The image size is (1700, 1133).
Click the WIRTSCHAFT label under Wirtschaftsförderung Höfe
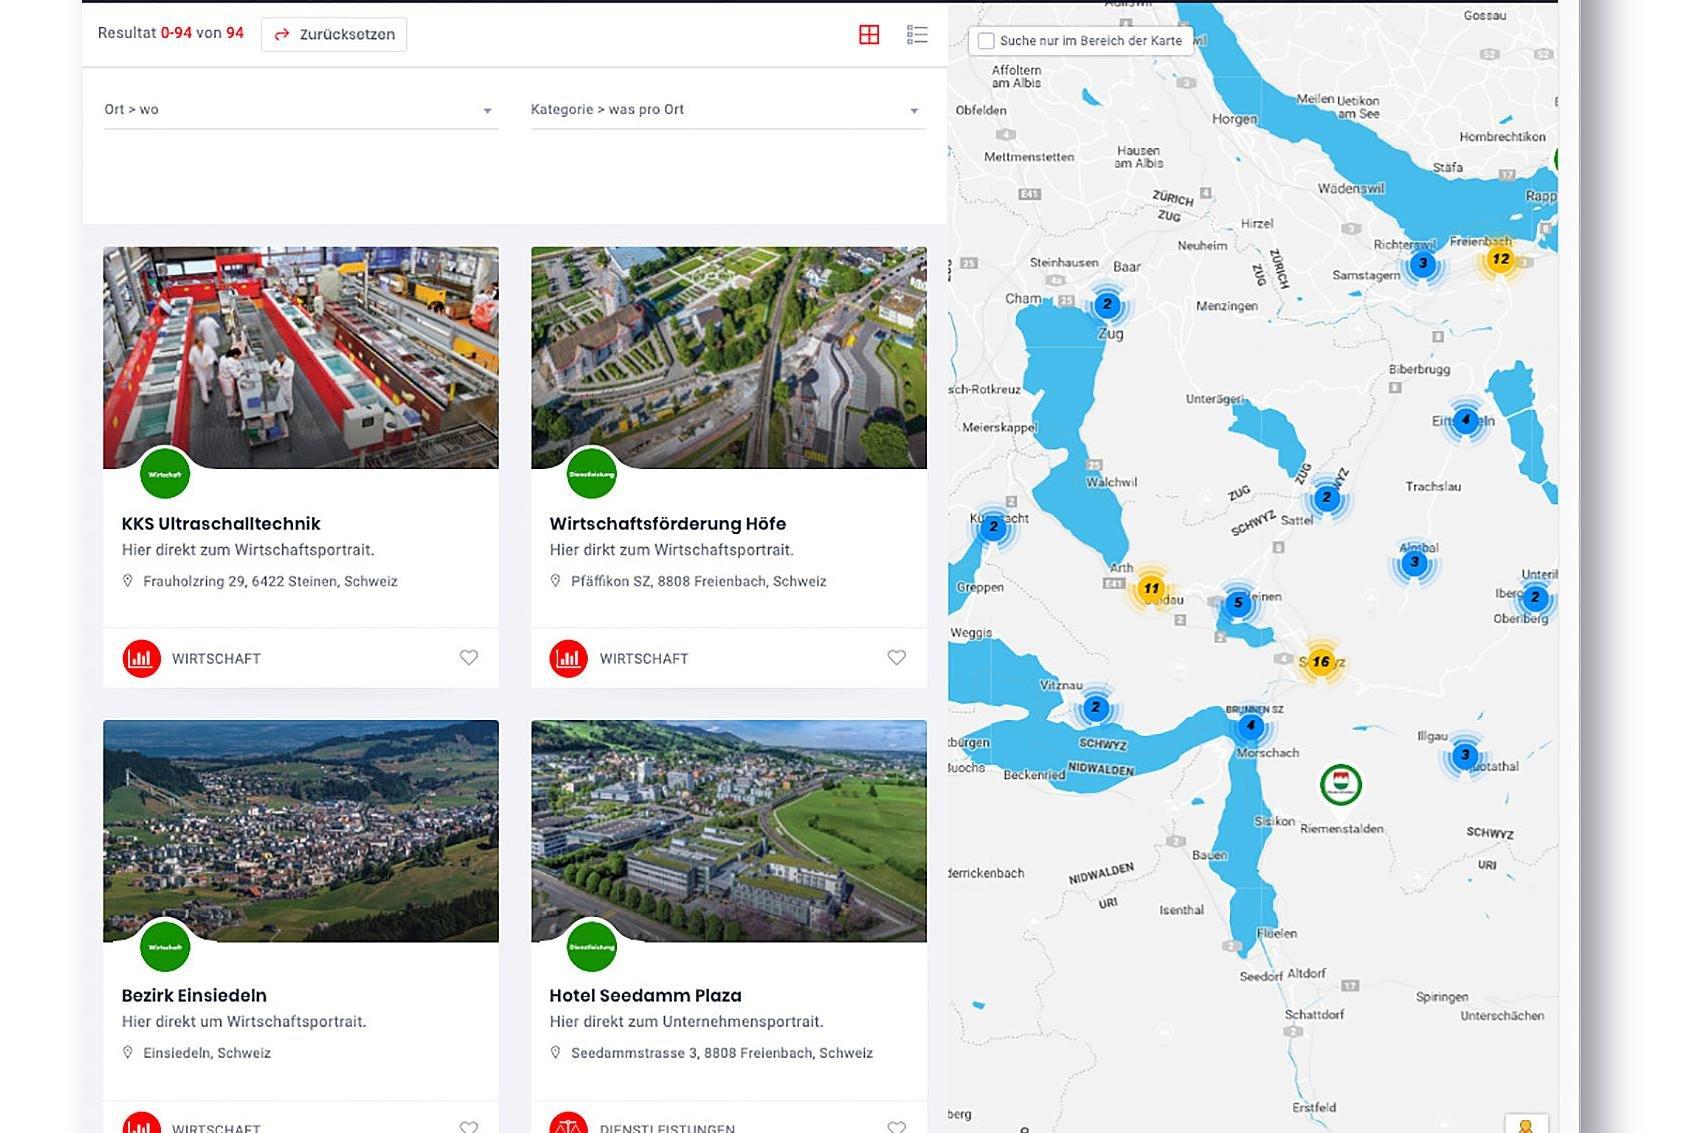tap(643, 658)
